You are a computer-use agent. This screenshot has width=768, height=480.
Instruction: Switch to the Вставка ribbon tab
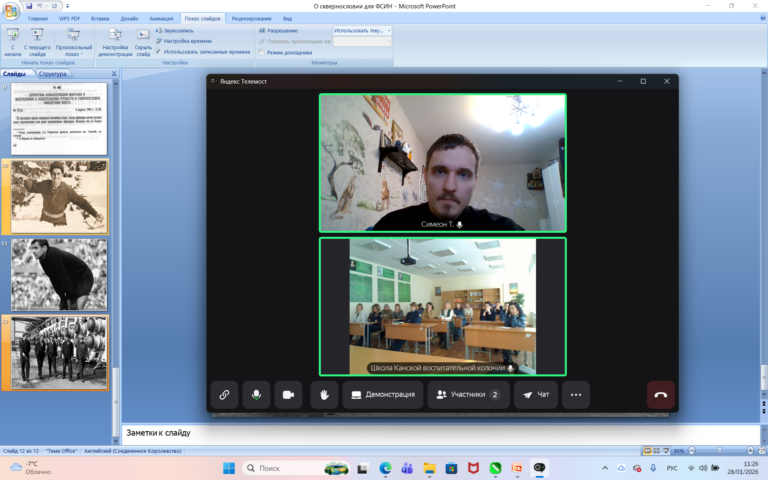click(100, 19)
